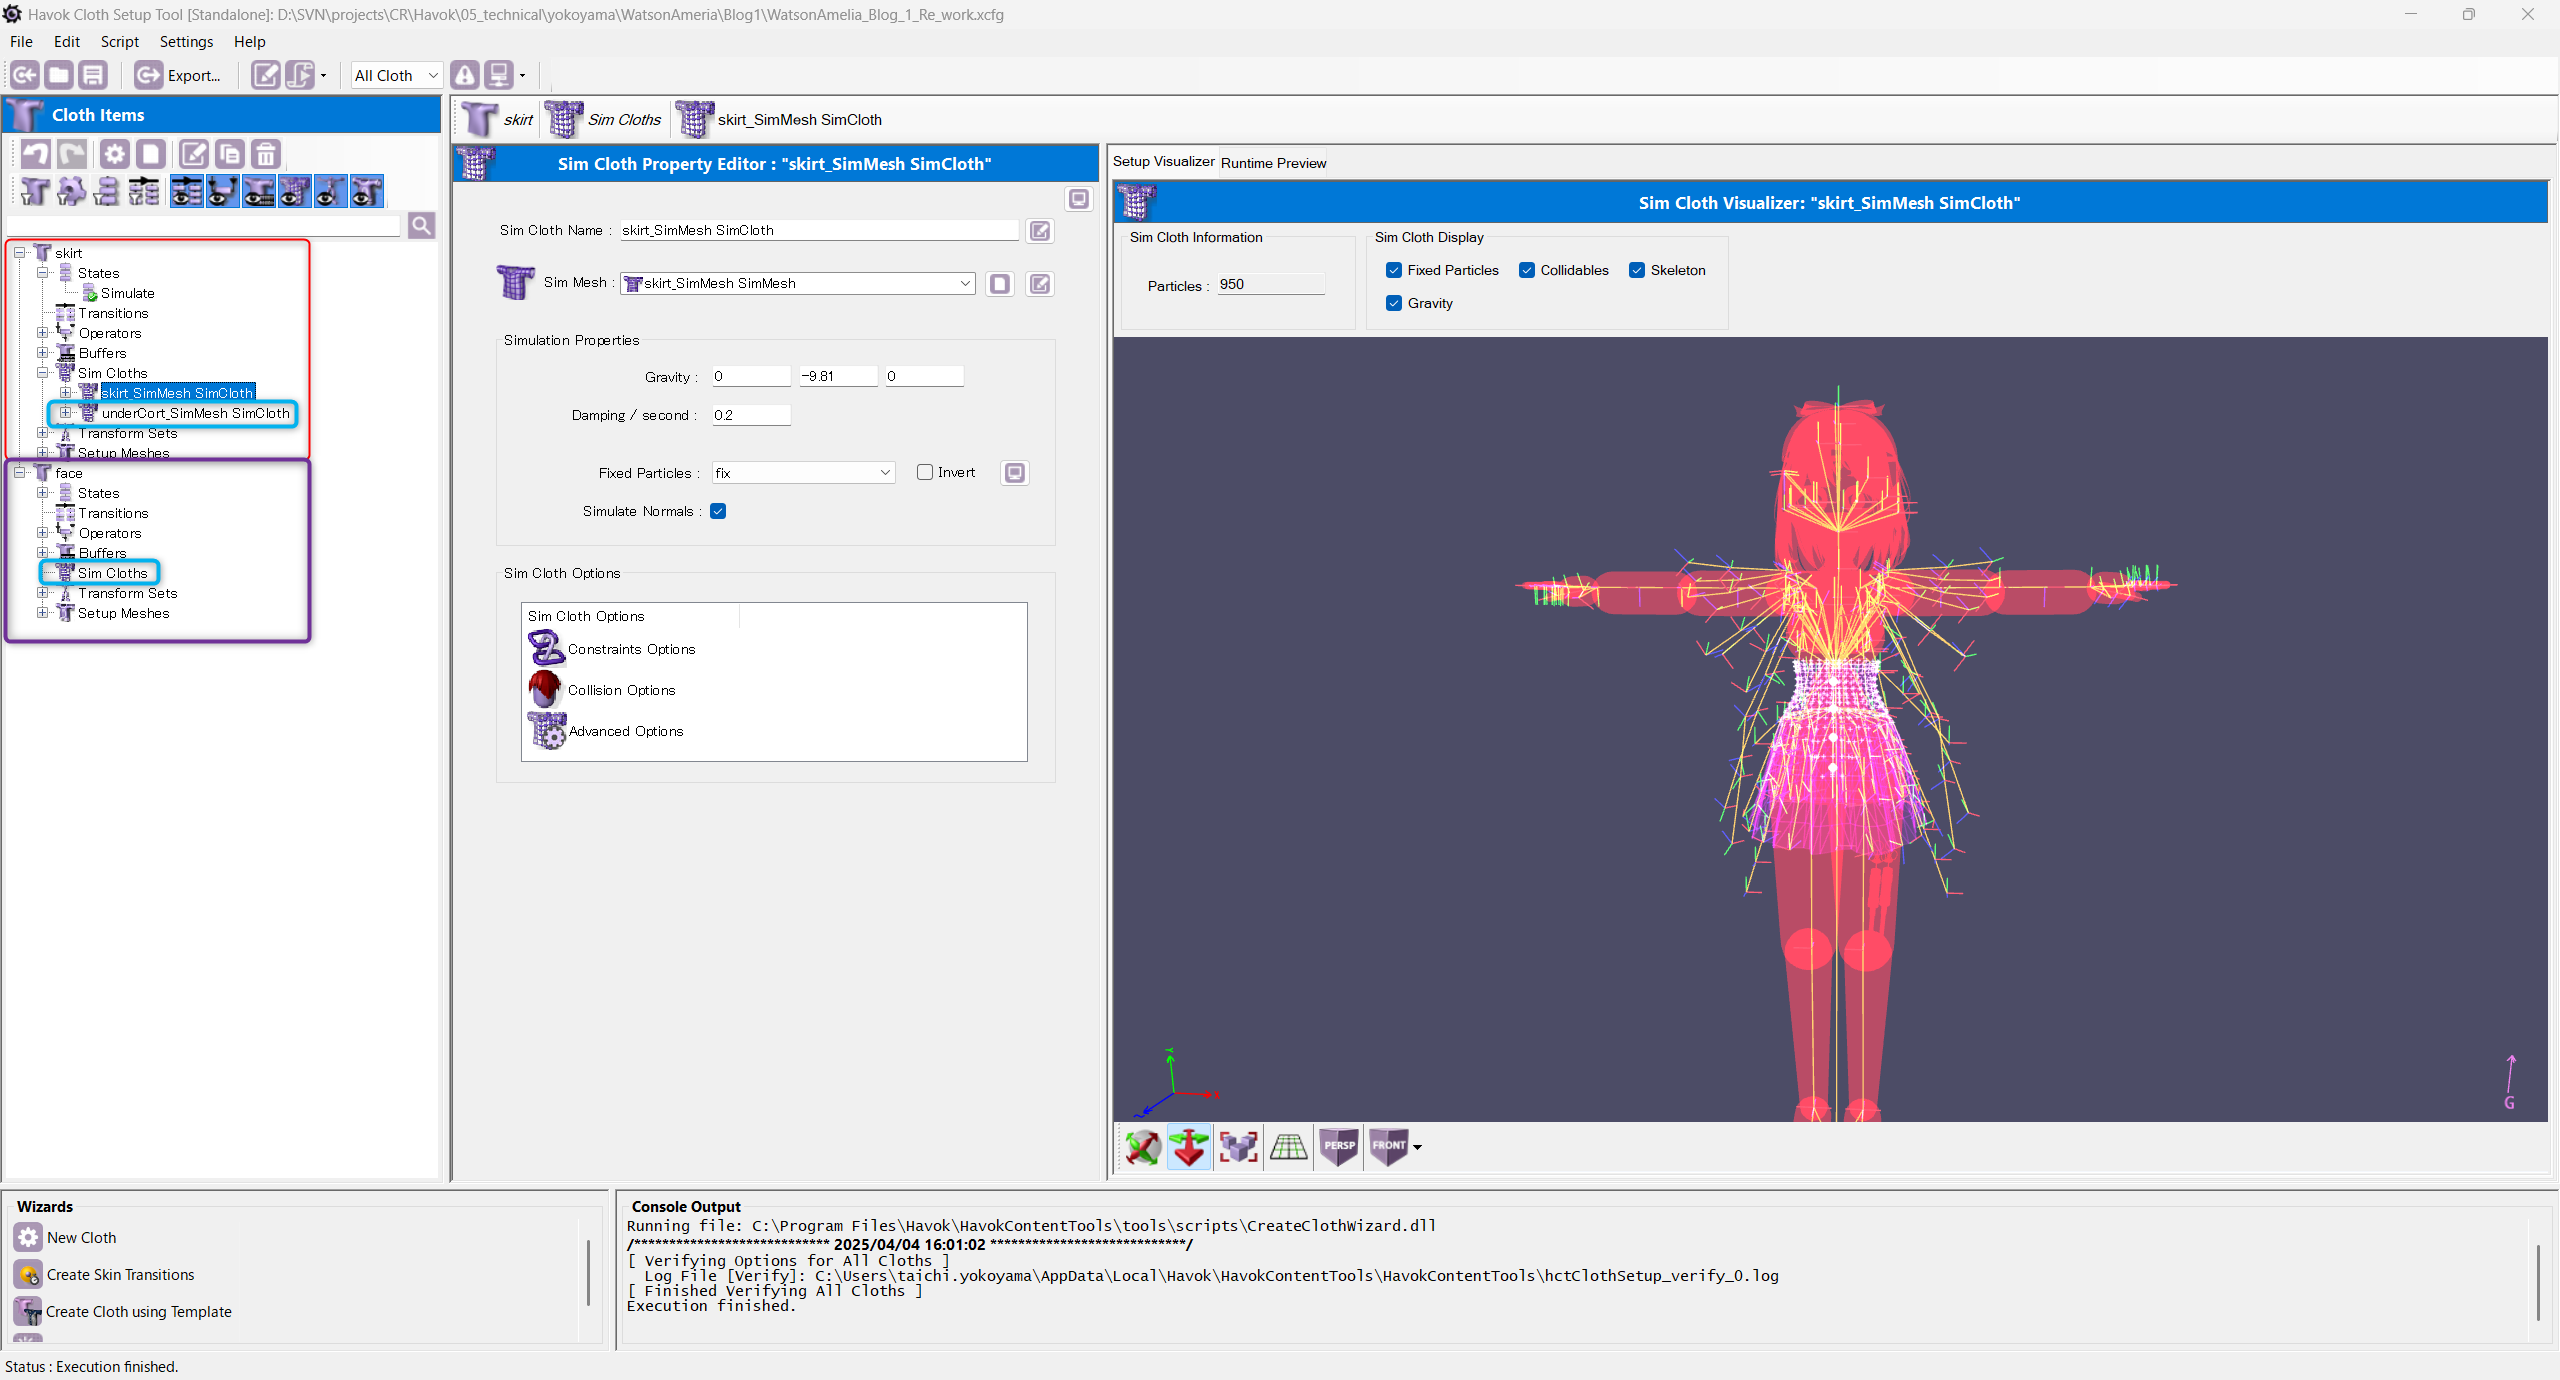The height and width of the screenshot is (1380, 2560).
Task: Click the gear filter icon in Cloth Items
Action: click(x=71, y=191)
